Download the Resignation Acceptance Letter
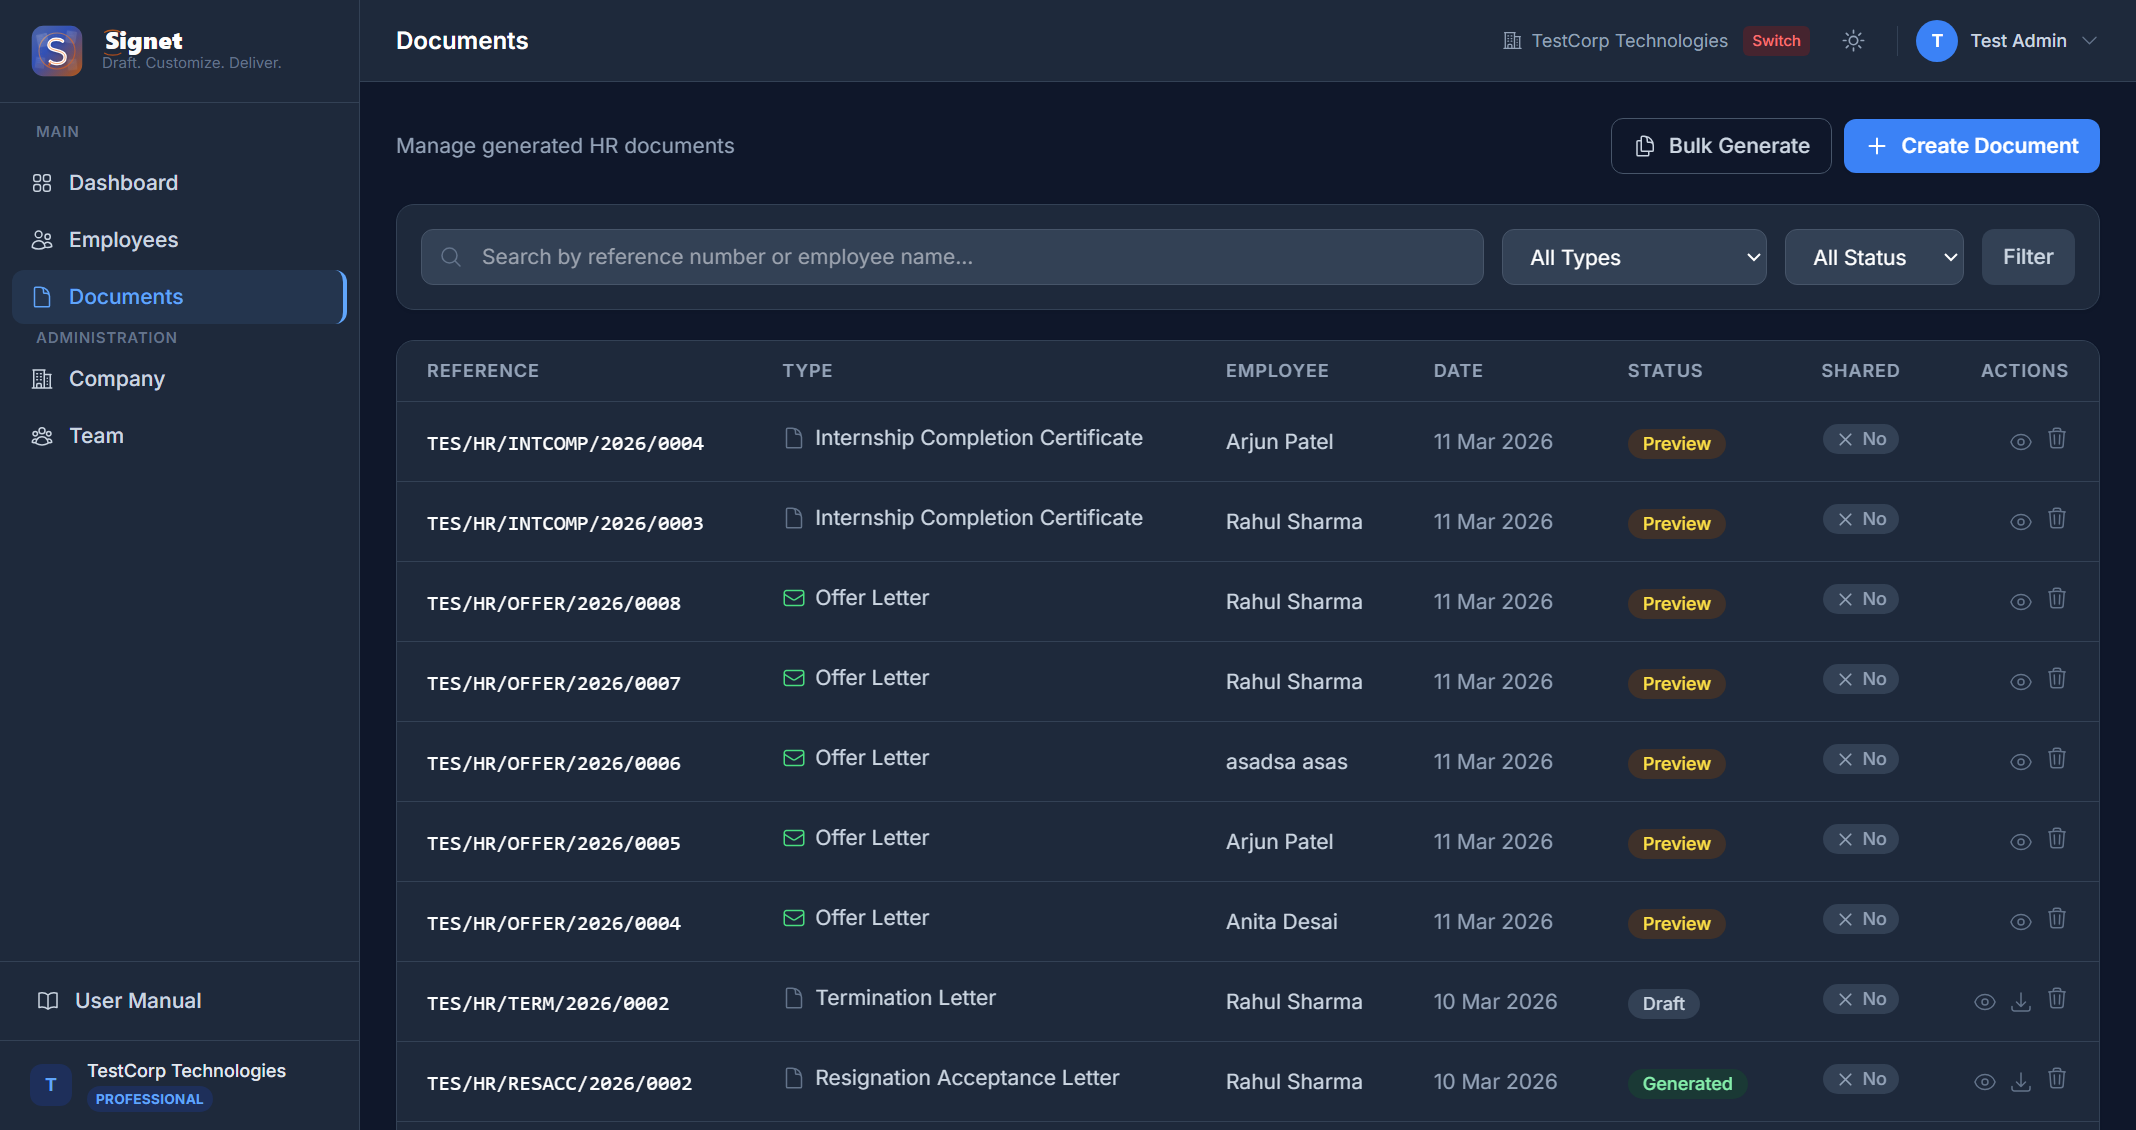This screenshot has width=2136, height=1130. tap(2021, 1081)
